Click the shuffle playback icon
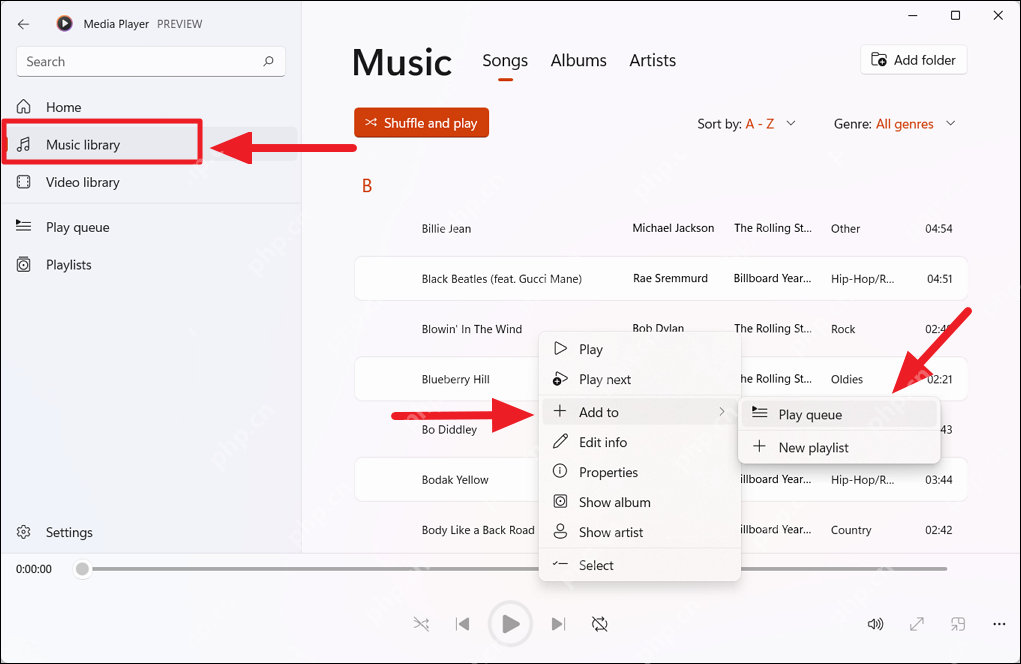The image size is (1021, 664). (x=421, y=624)
